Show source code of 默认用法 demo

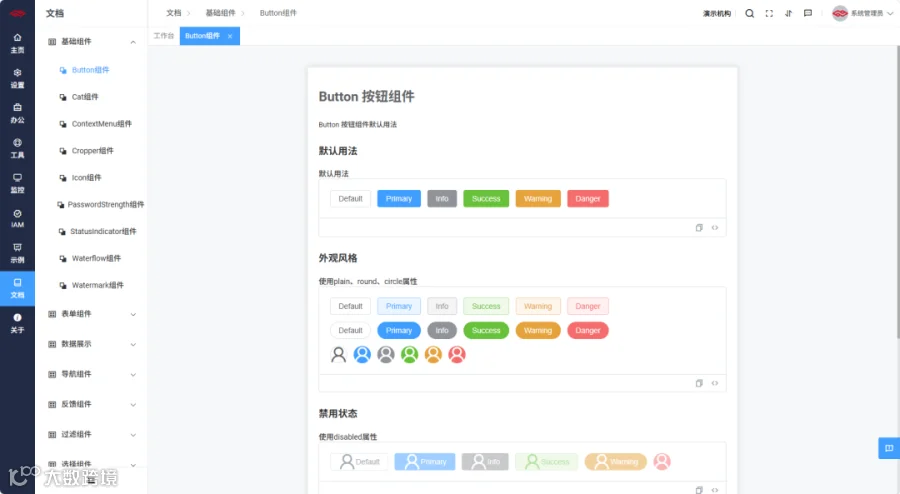point(715,228)
